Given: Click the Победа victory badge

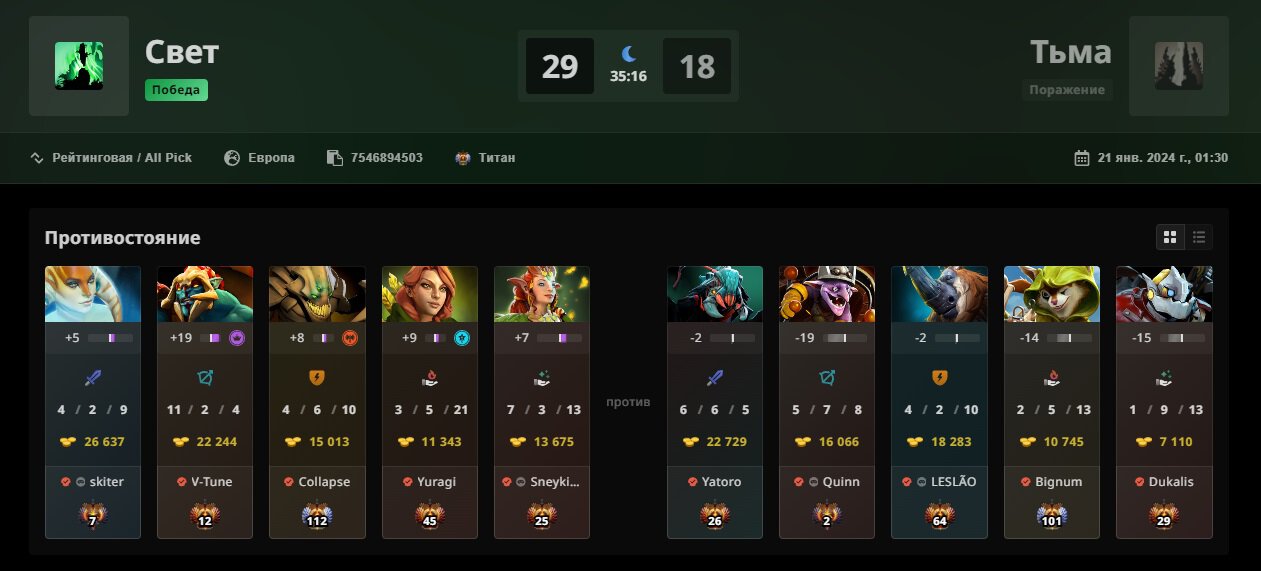Looking at the screenshot, I should 176,90.
